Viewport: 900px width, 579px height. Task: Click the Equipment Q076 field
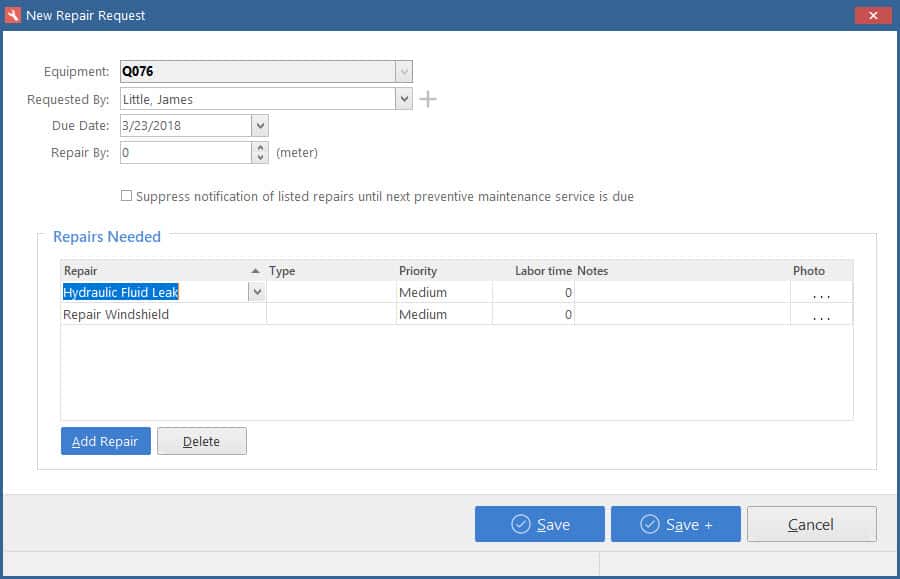click(258, 72)
